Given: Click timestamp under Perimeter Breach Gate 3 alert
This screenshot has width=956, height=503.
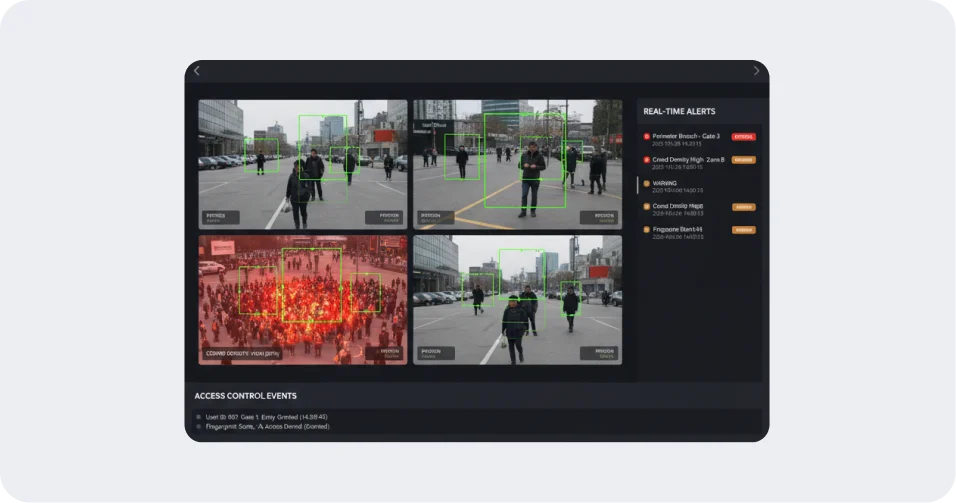Looking at the screenshot, I should point(677,144).
